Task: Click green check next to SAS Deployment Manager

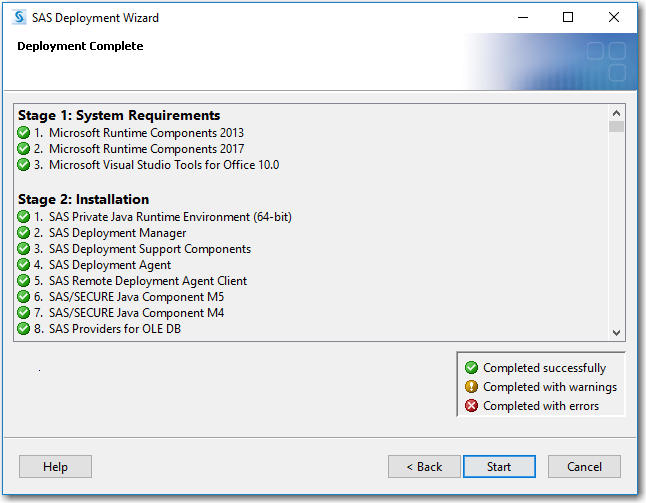Action: click(x=24, y=233)
